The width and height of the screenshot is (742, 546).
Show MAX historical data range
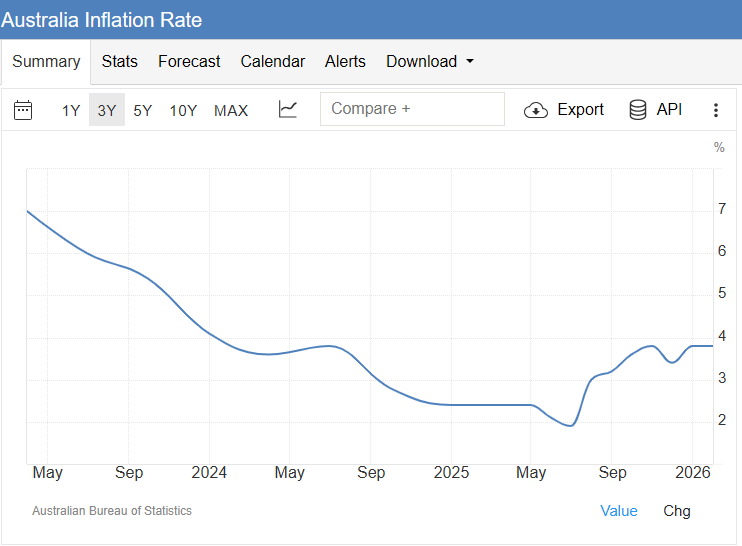[231, 110]
